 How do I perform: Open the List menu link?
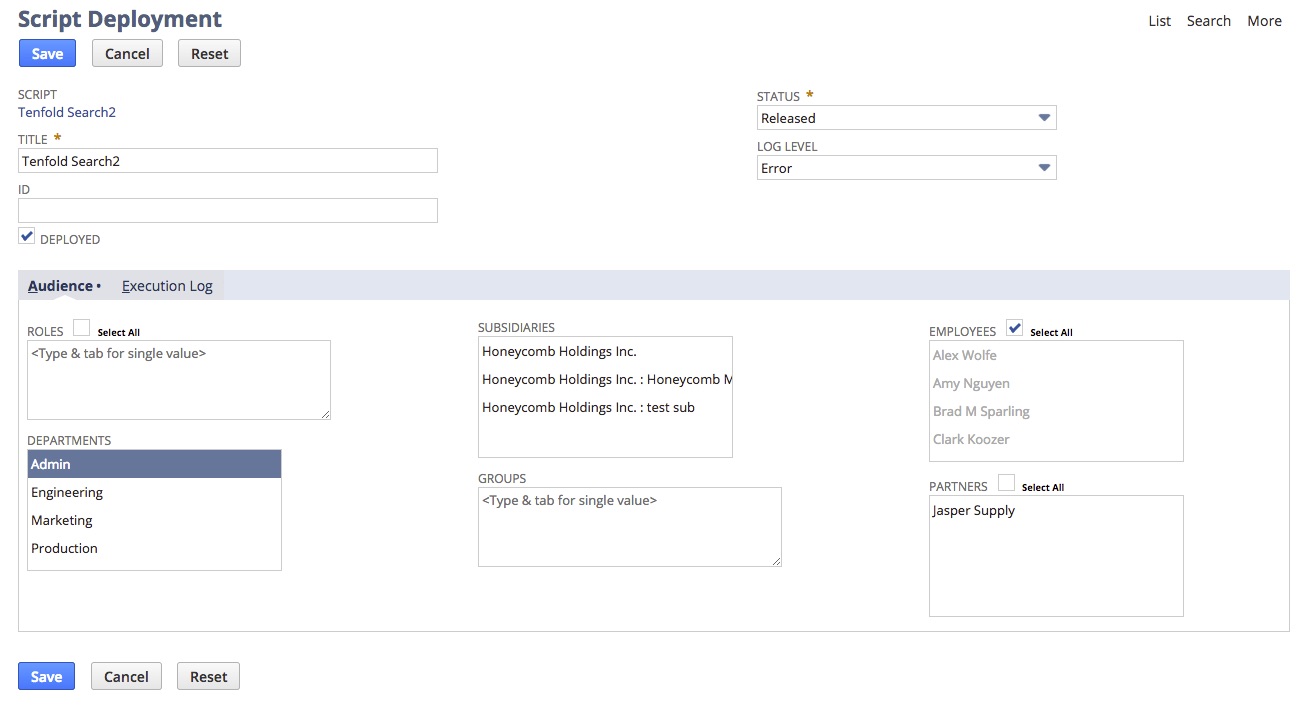tap(1159, 21)
